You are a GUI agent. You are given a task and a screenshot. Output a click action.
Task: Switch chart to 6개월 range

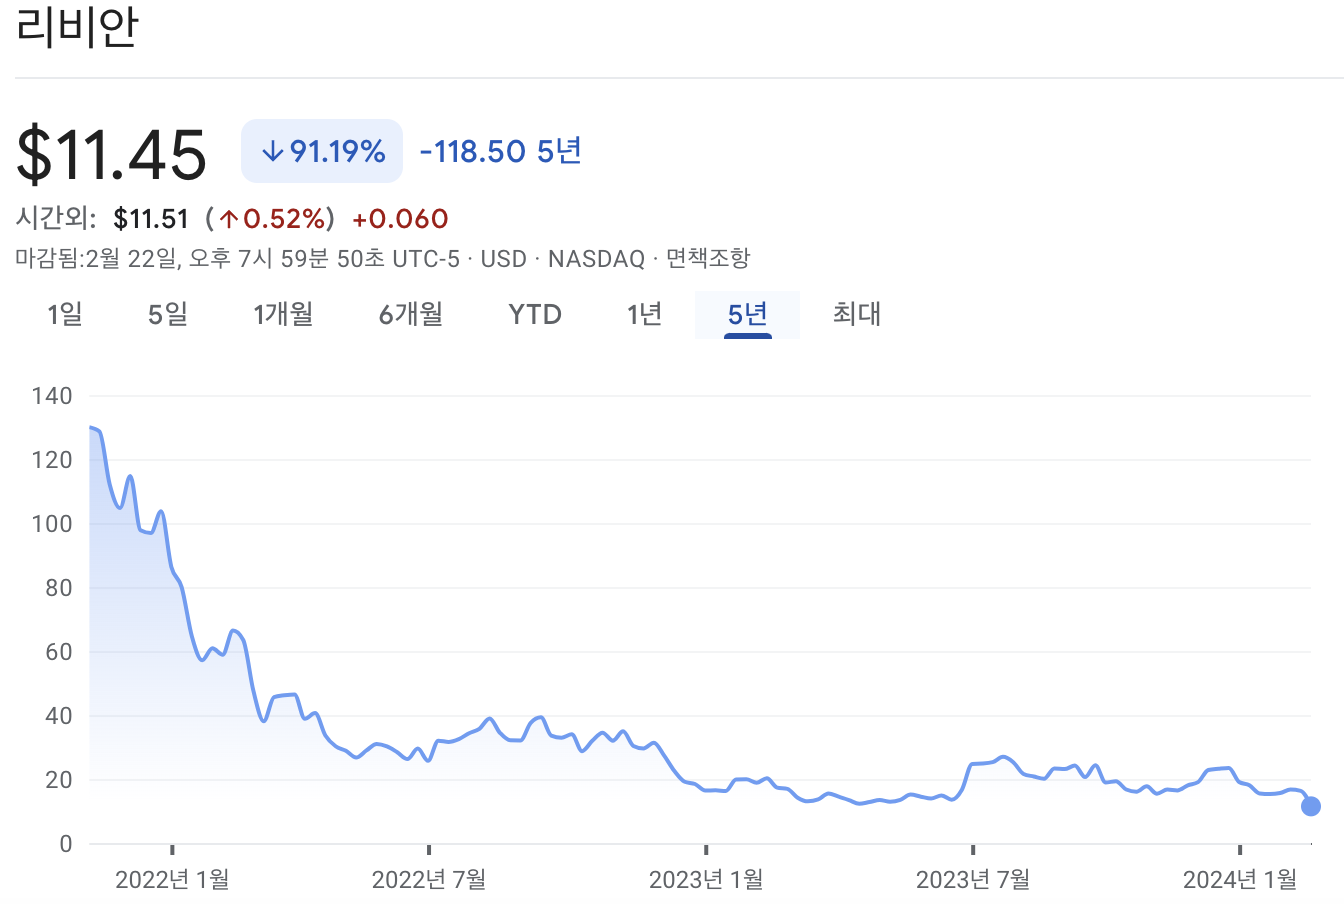[x=411, y=315]
